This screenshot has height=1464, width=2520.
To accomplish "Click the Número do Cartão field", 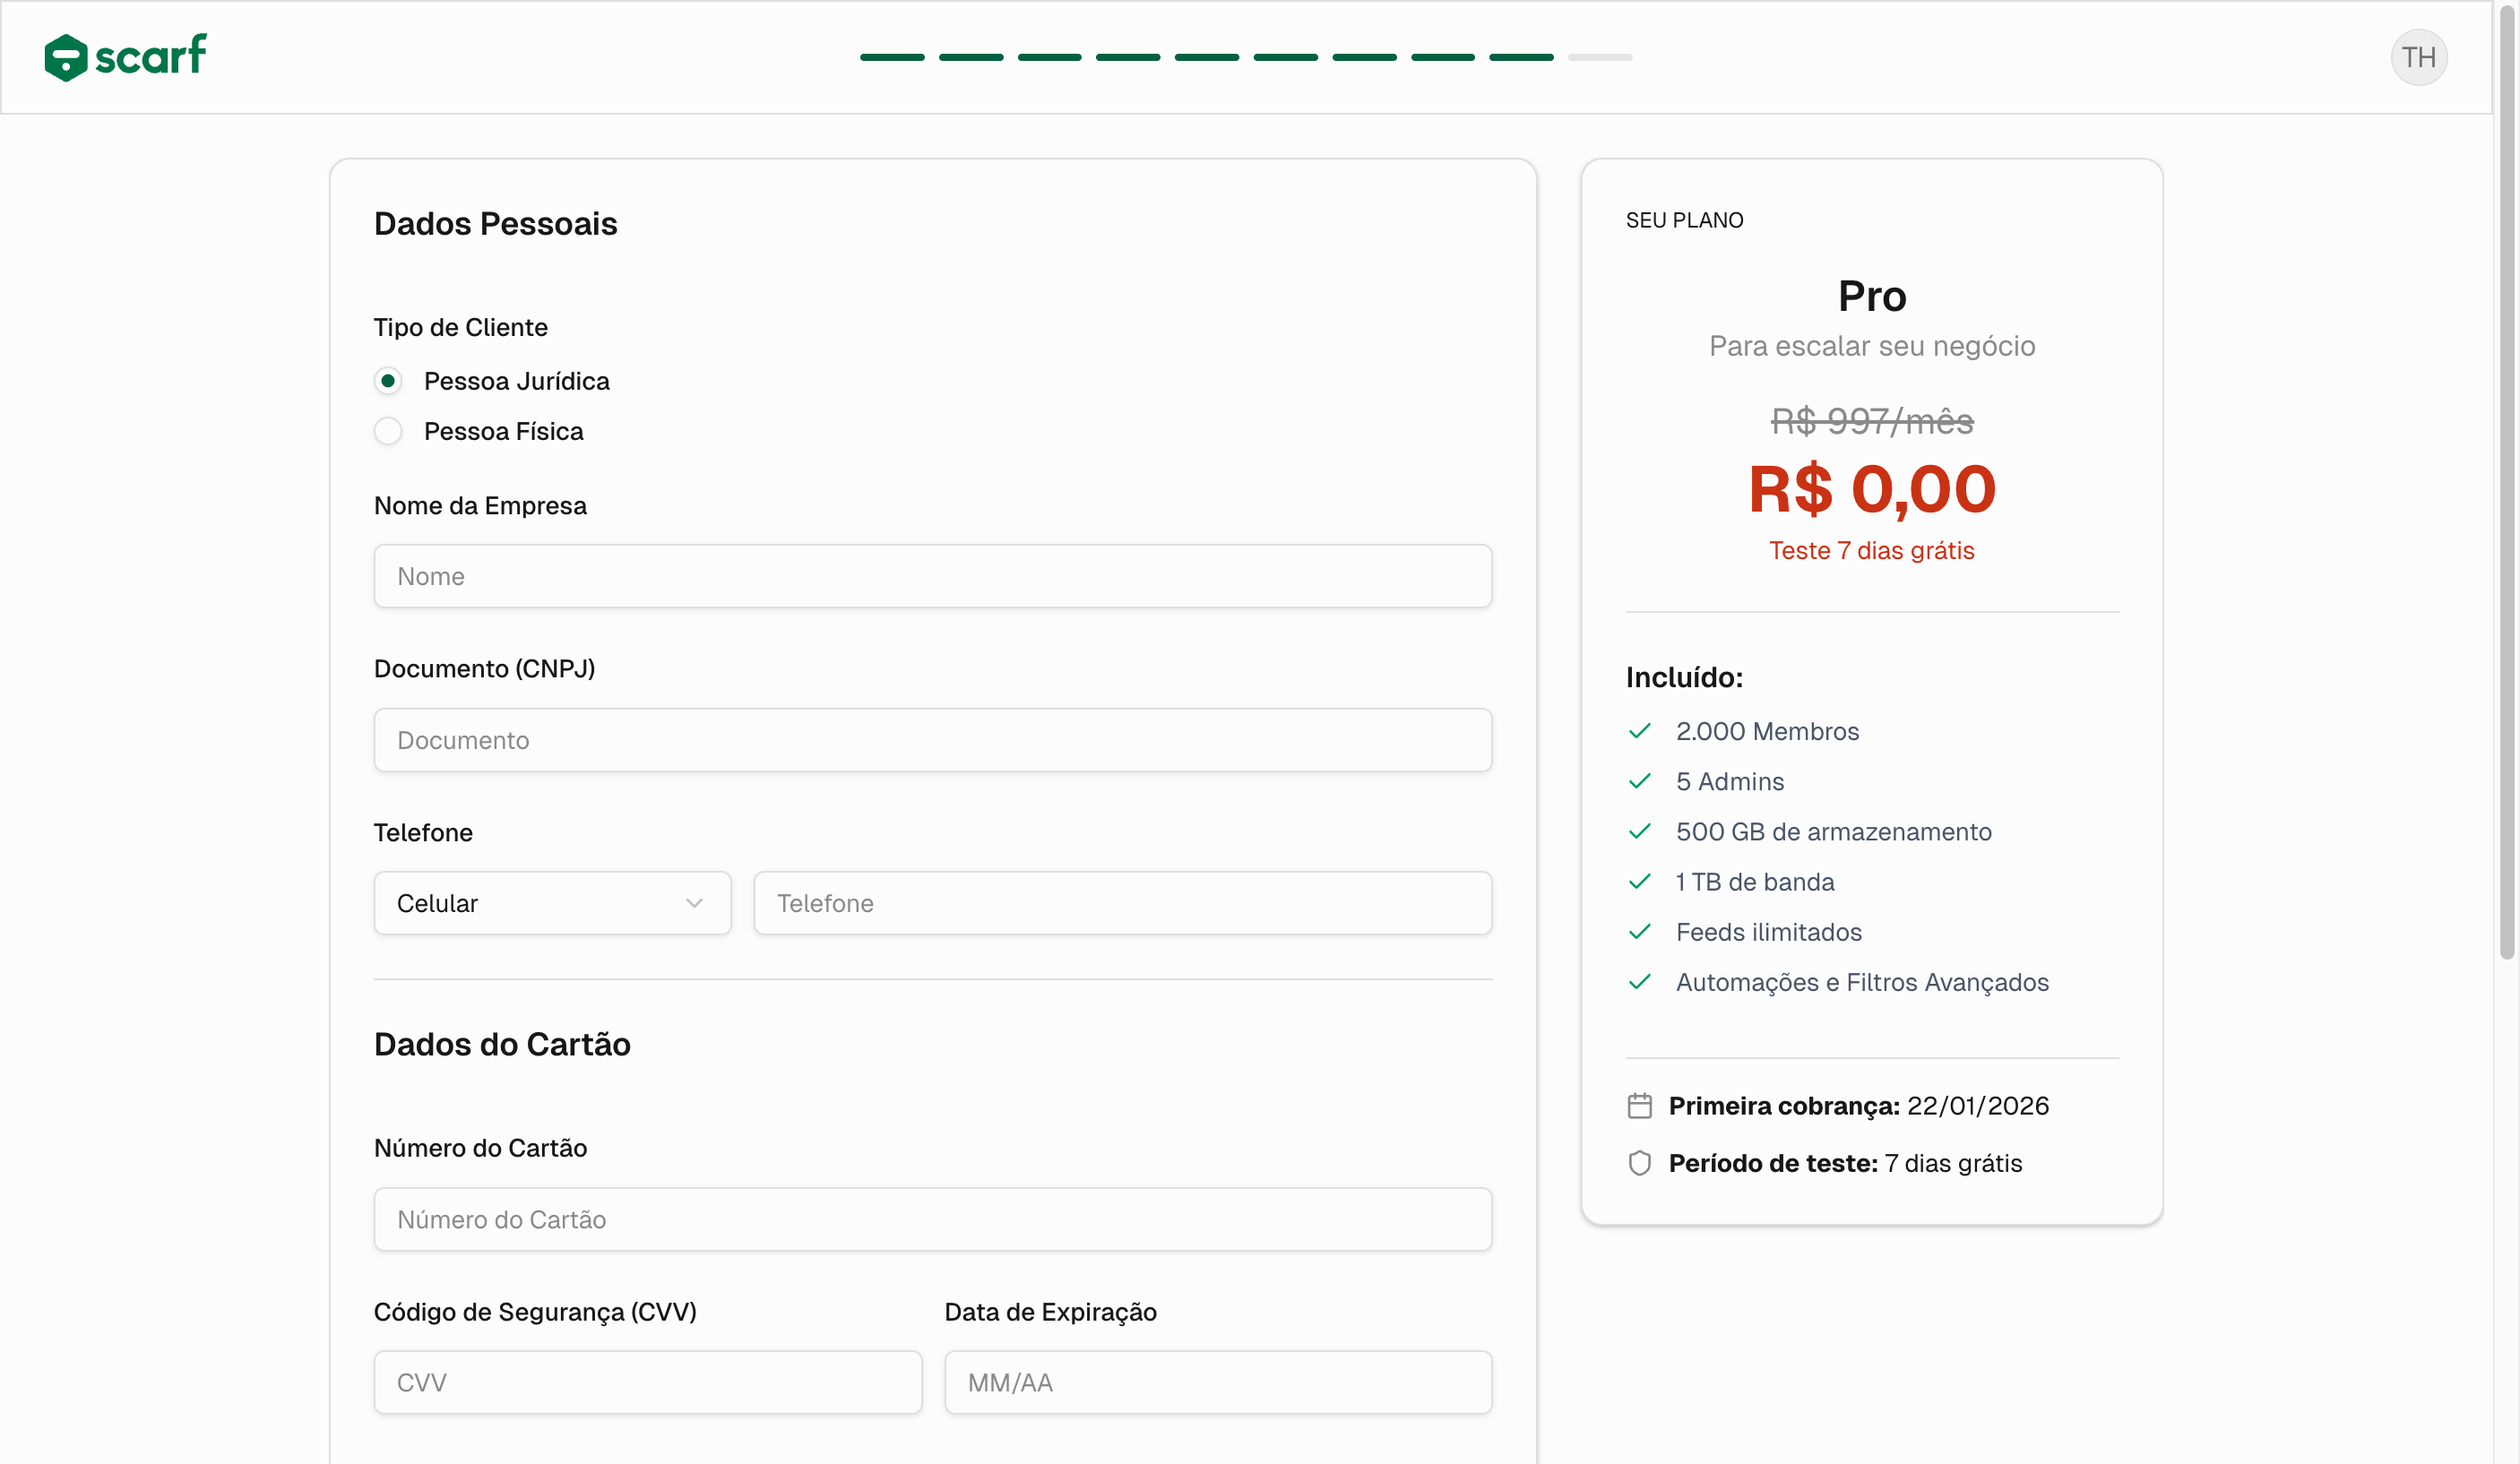I will pos(932,1219).
